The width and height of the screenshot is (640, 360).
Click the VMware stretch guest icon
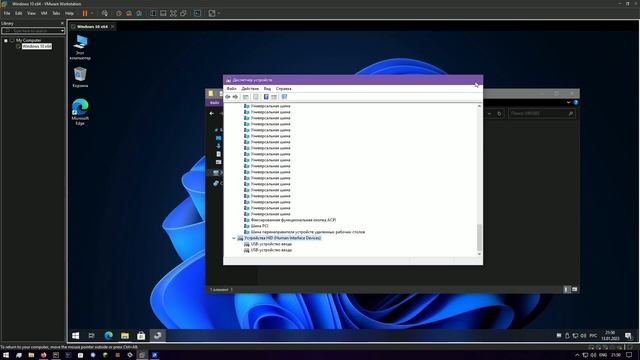(212, 13)
